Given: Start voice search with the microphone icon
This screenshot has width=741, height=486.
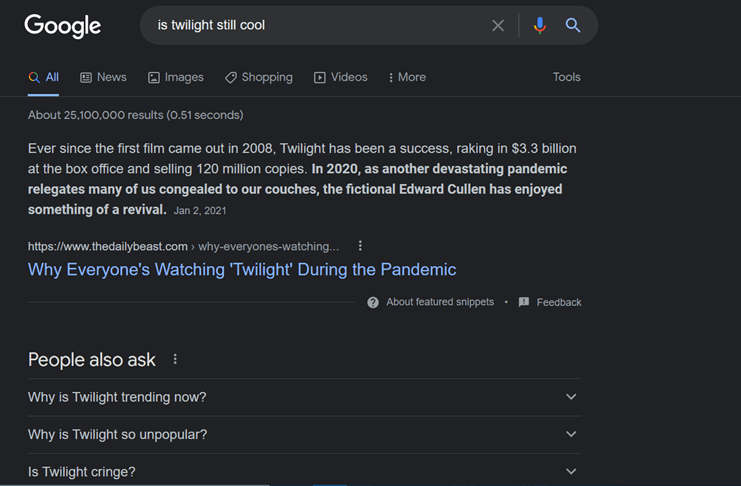Looking at the screenshot, I should pyautogui.click(x=540, y=25).
